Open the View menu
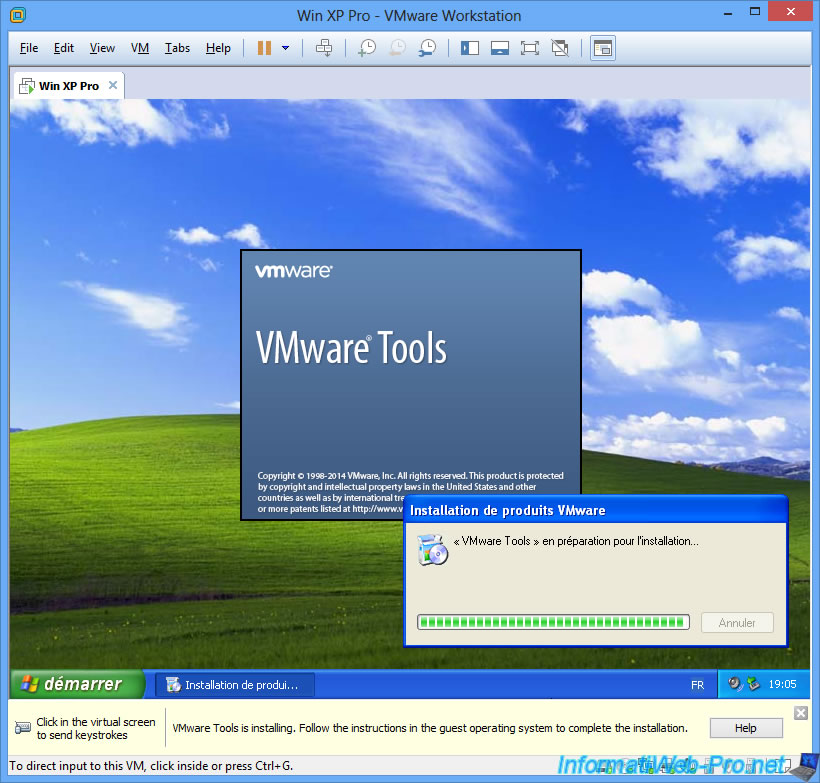This screenshot has width=820, height=783. click(102, 48)
